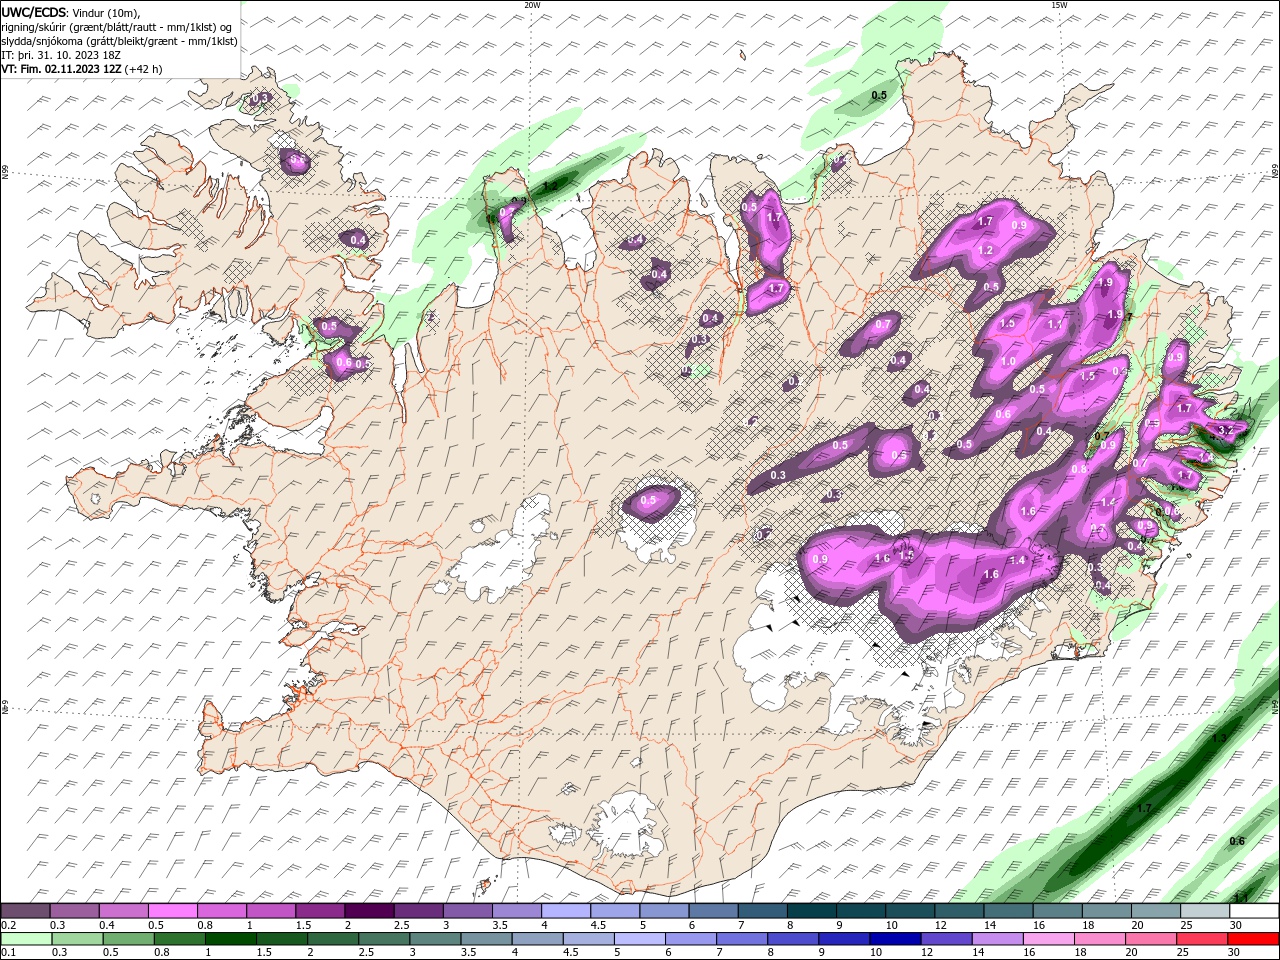Viewport: 1280px width, 960px height.
Task: Select the "IT: þri. 31. 10. 2023 18Z" line
Action: 61,55
